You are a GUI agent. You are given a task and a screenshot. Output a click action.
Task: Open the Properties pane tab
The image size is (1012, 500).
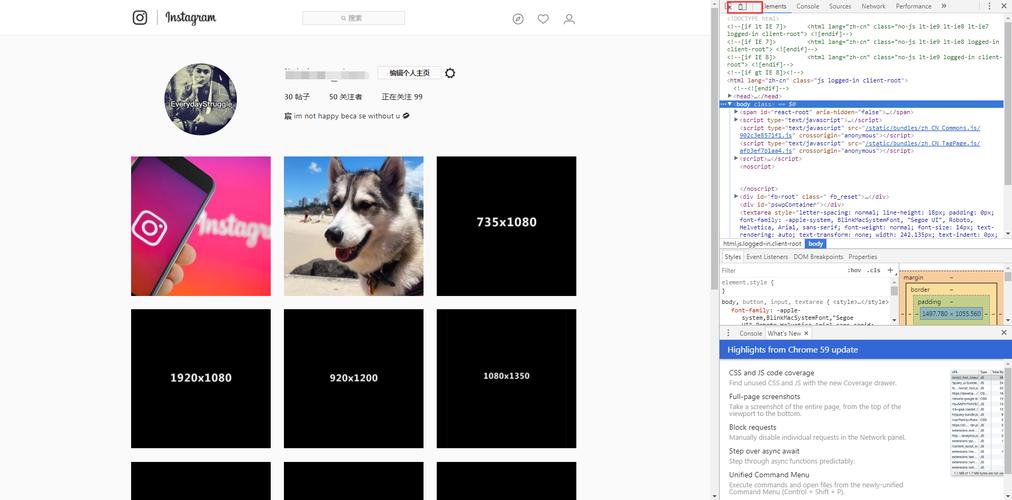862,257
